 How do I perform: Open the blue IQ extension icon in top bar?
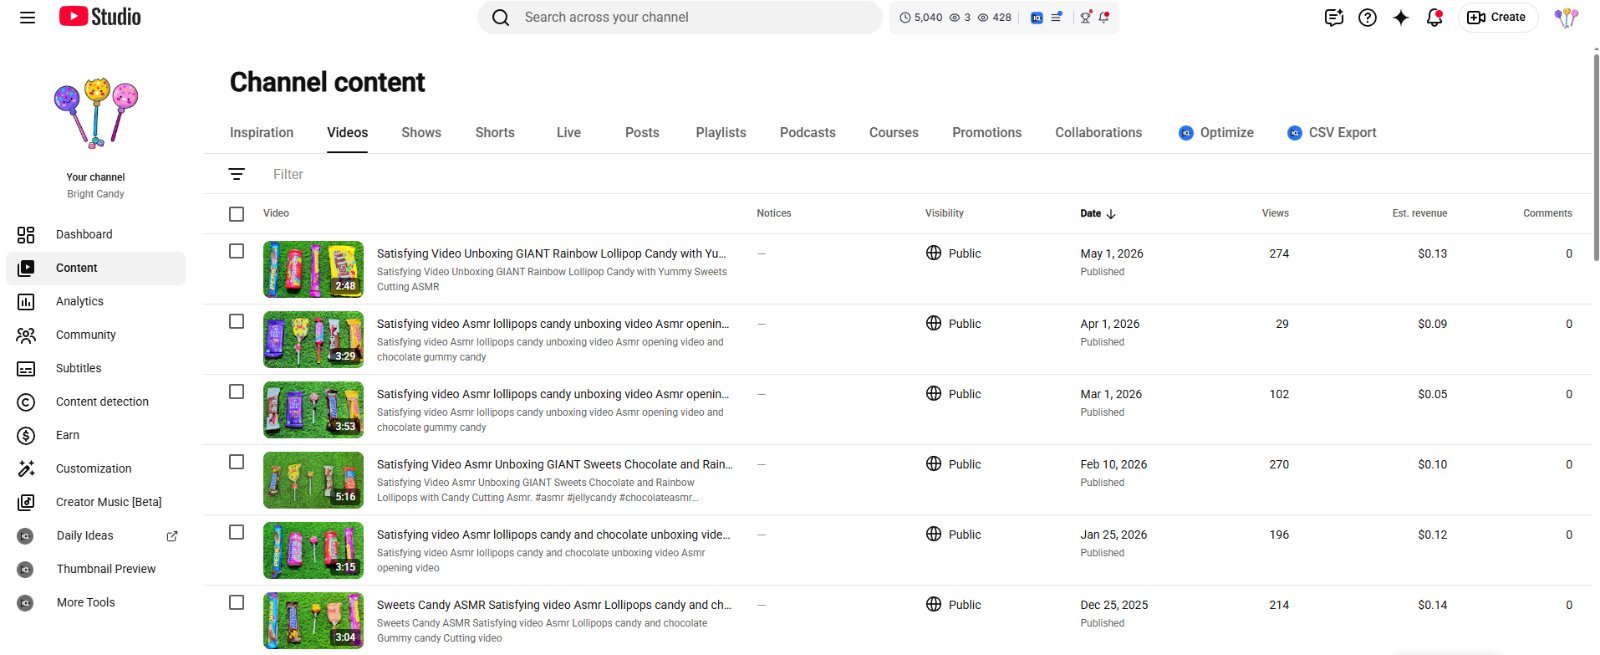coord(1037,17)
